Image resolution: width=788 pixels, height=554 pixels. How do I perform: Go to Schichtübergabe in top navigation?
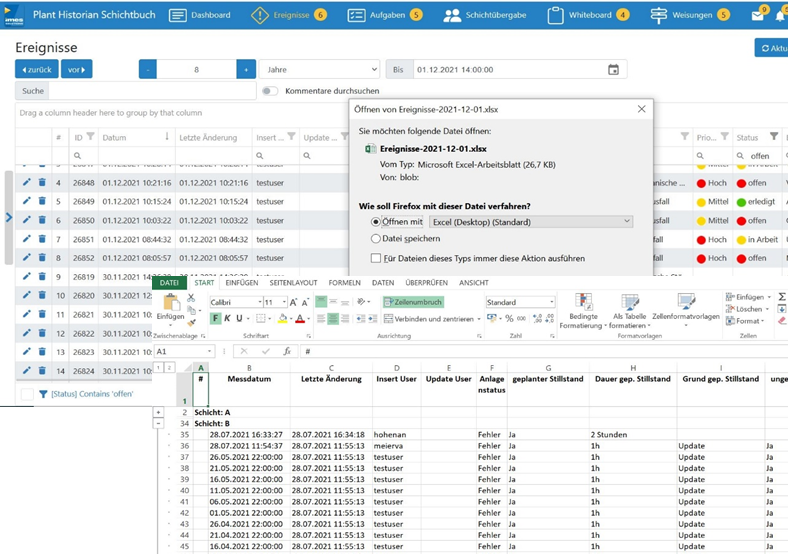[x=484, y=15]
